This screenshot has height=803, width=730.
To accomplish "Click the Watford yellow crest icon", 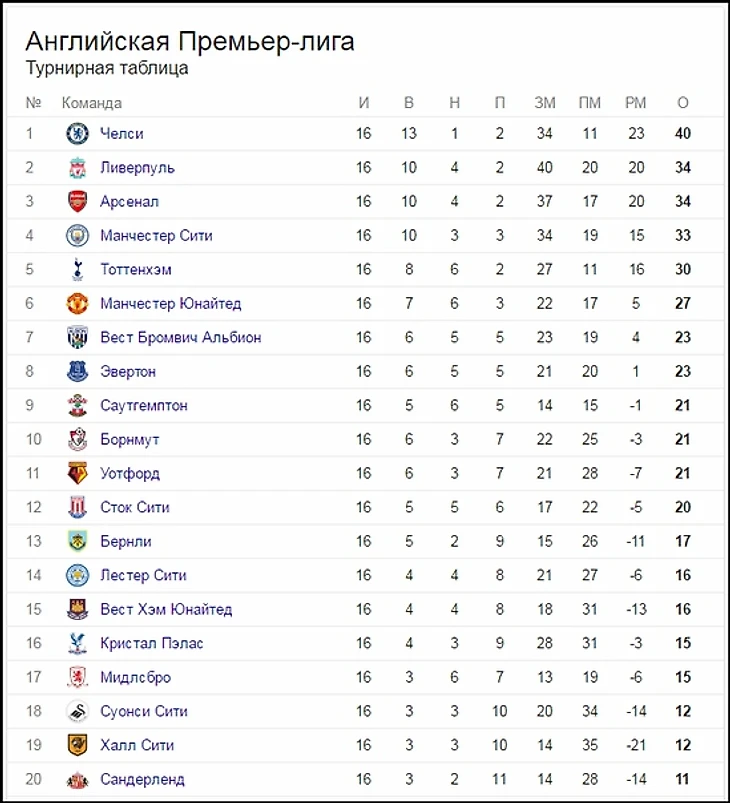I will [77, 473].
